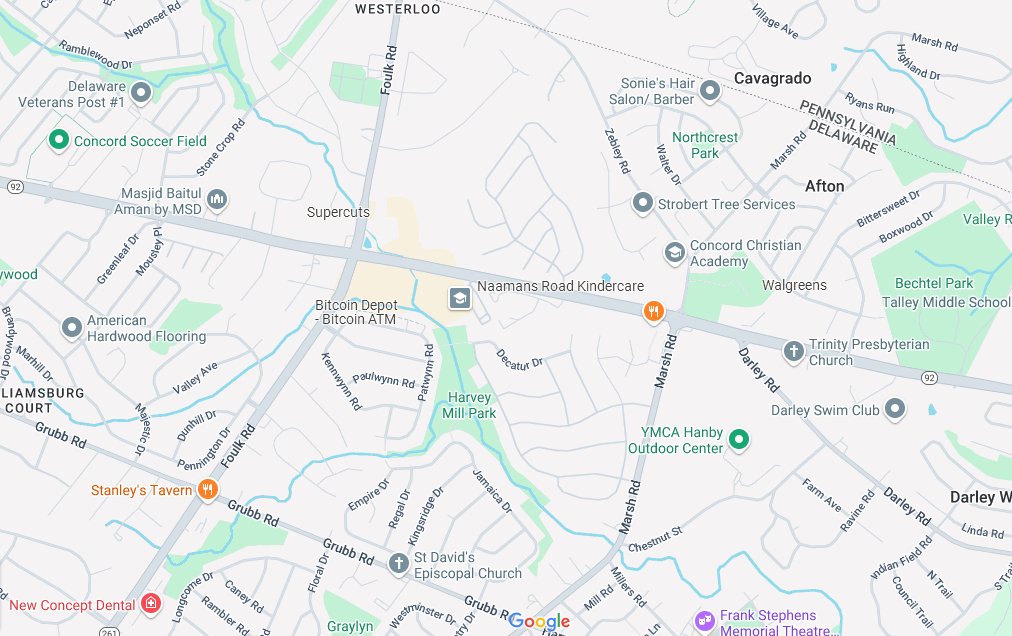Click the YMCA Hanby Outdoor Center pin
This screenshot has width=1012, height=636.
pos(739,440)
